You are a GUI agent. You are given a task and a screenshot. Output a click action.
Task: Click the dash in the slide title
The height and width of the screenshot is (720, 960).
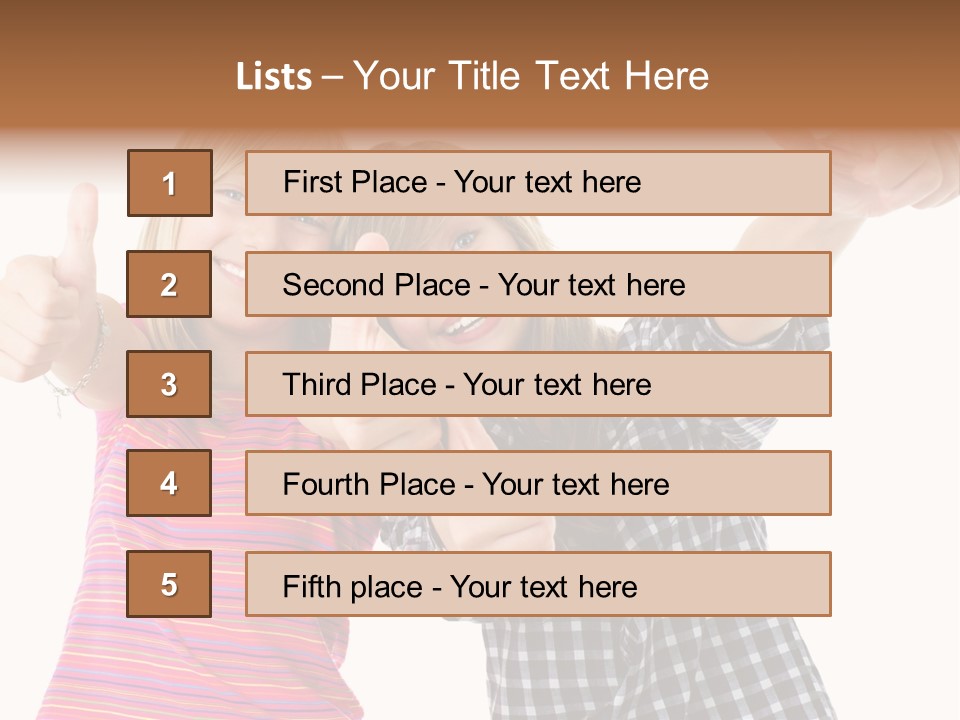pos(332,77)
